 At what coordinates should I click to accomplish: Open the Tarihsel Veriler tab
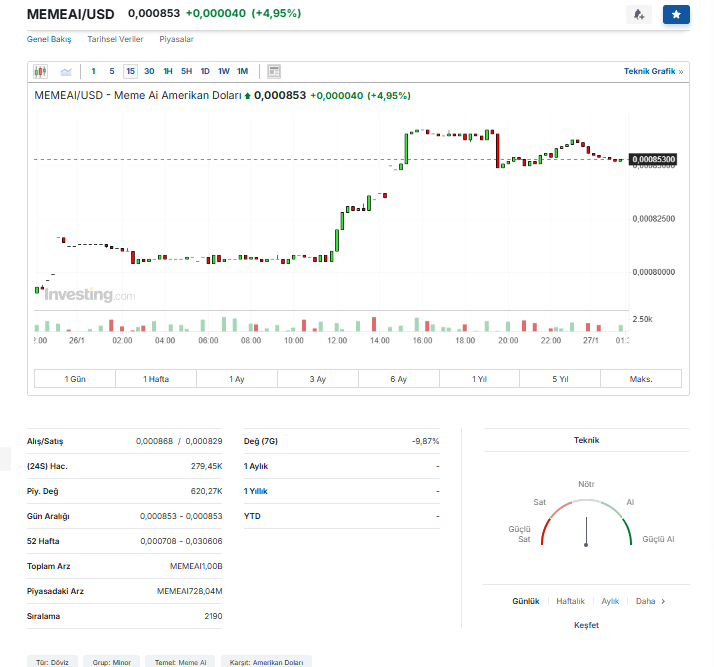coord(115,39)
